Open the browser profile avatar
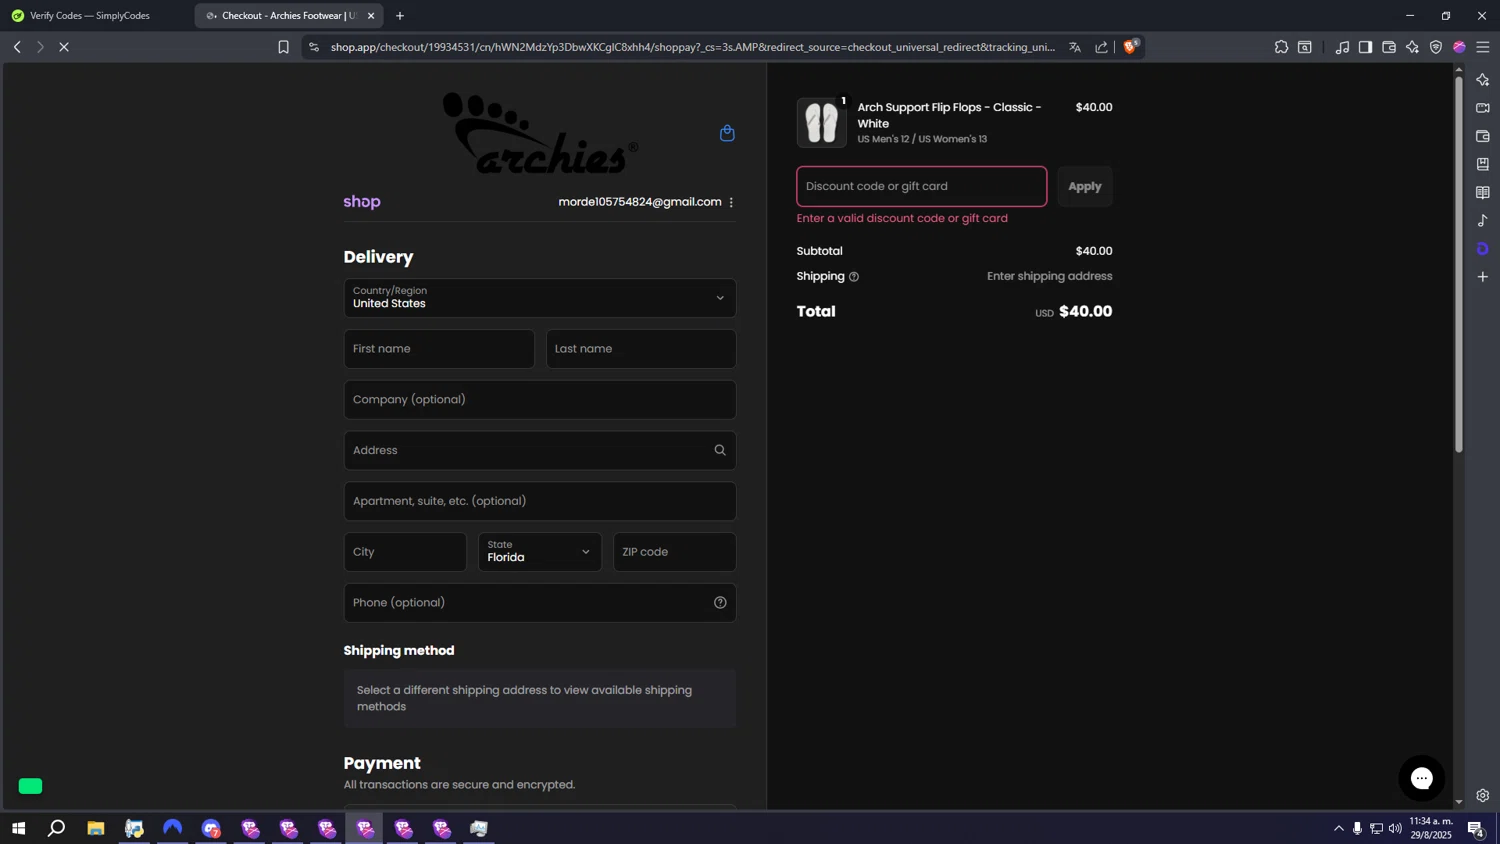The height and width of the screenshot is (844, 1500). (x=1459, y=47)
